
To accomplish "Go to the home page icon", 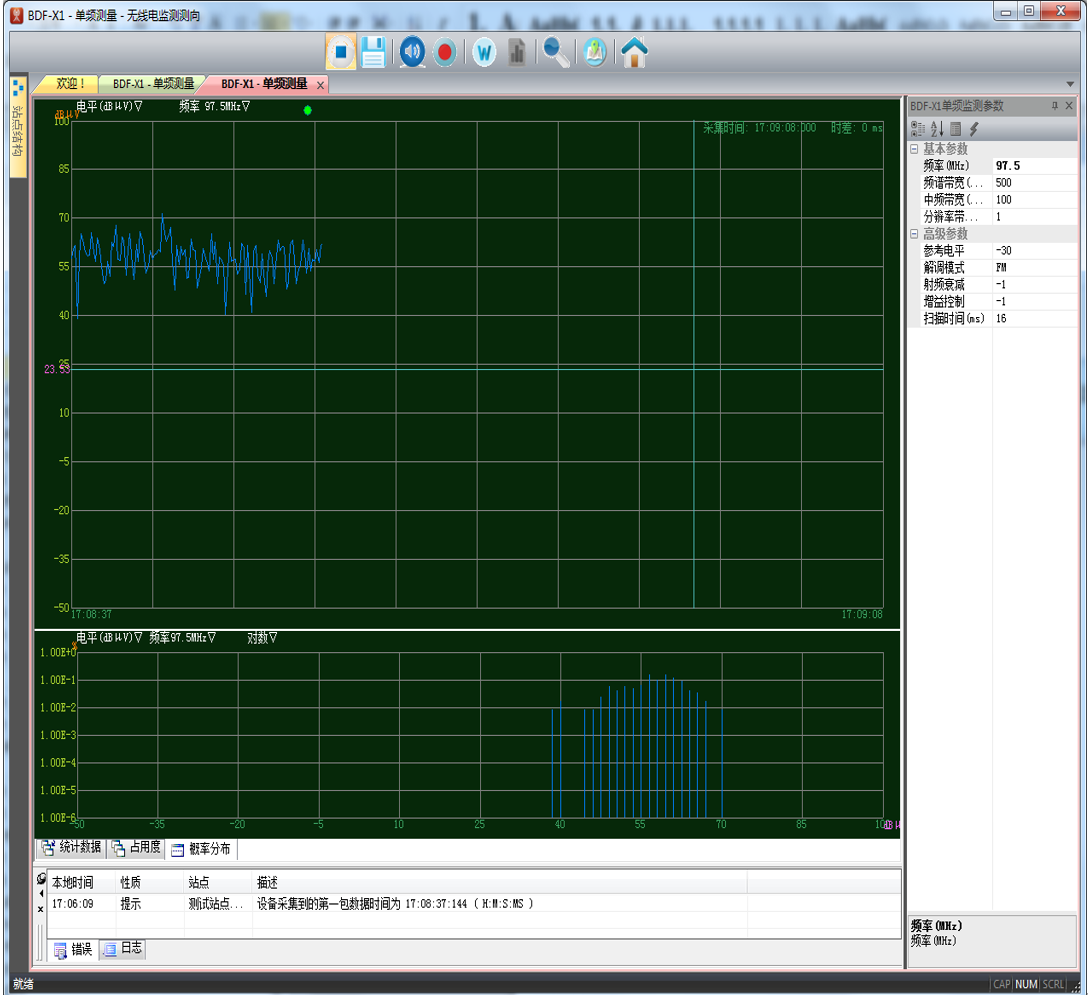I will (x=634, y=52).
